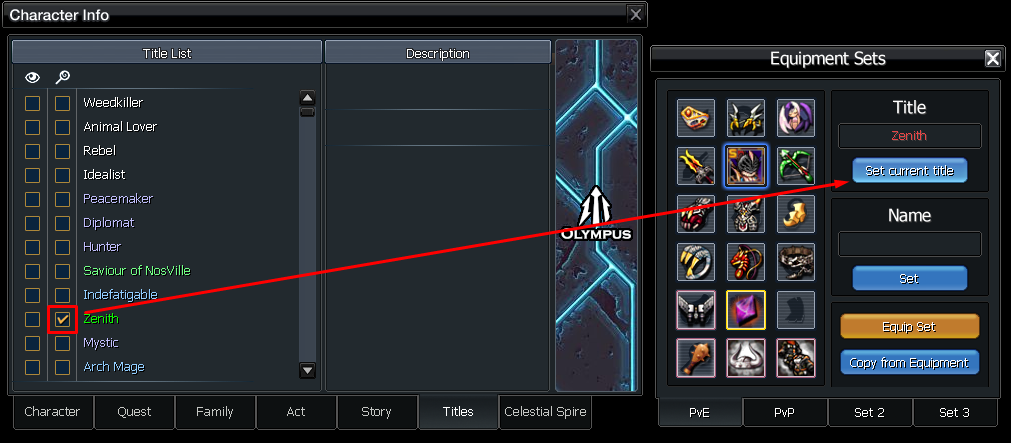Click the title list scroll down arrow

click(x=308, y=370)
